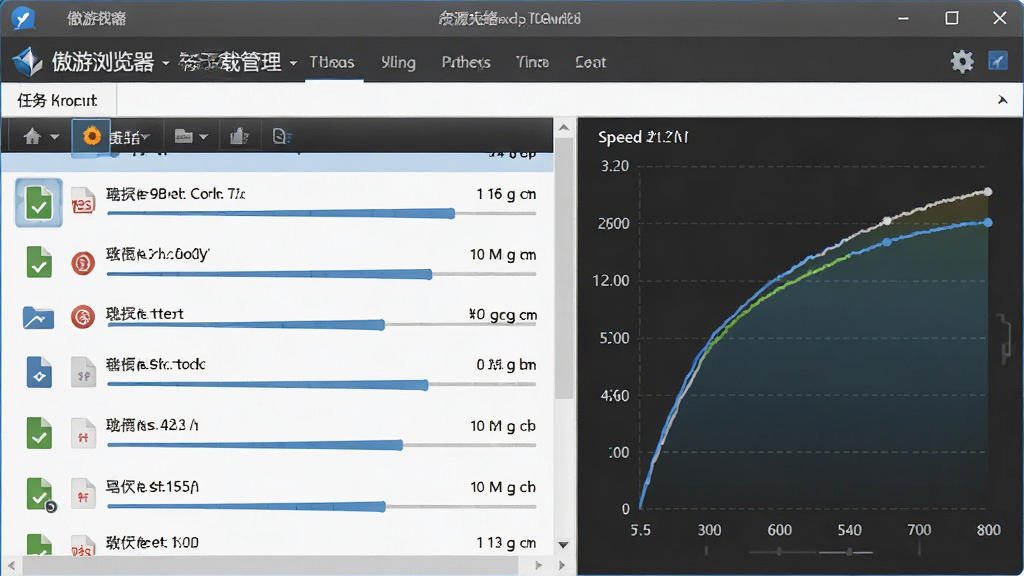The height and width of the screenshot is (576, 1024).
Task: Switch to the "Prtheys" tab
Action: (466, 62)
